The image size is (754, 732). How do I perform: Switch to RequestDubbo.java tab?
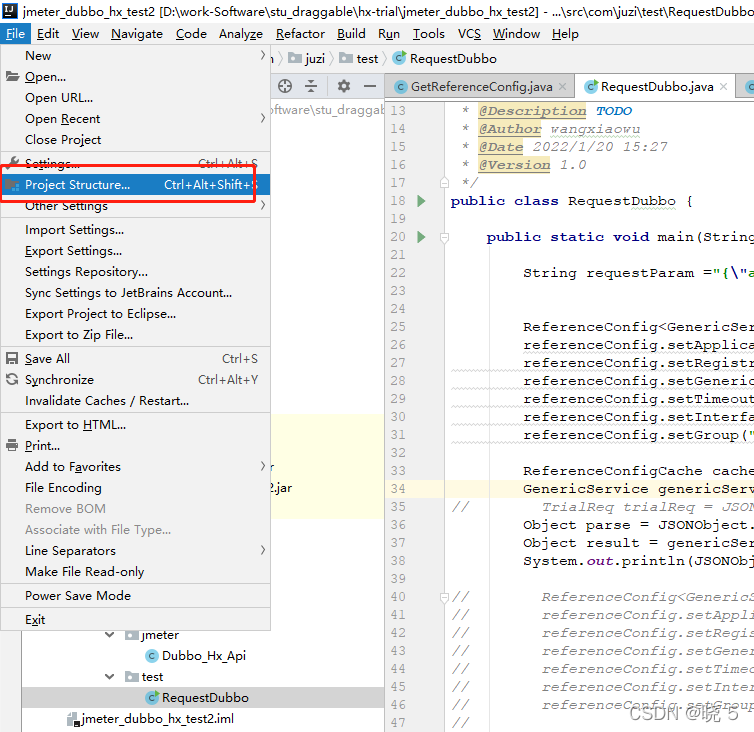point(656,87)
